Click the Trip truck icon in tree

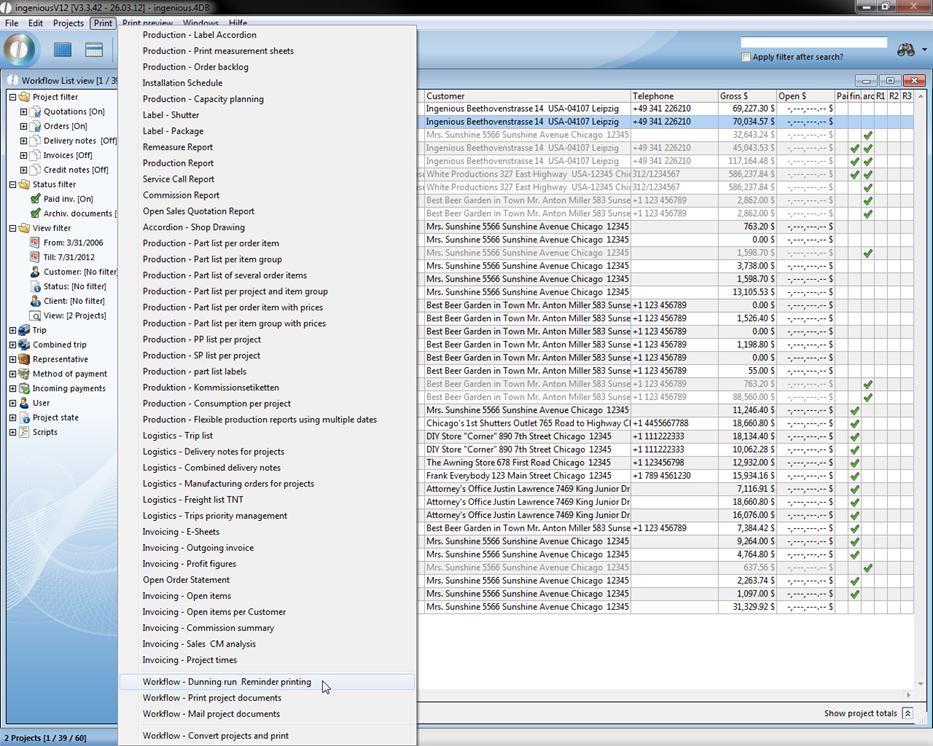(24, 330)
